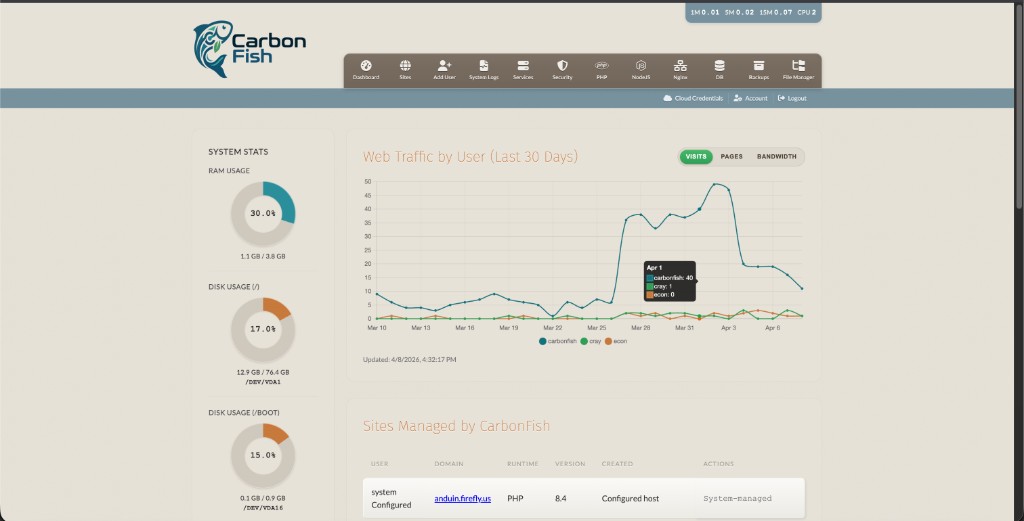Click the Disk Usage (/boot) donut chart
The image size is (1024, 521).
263,455
